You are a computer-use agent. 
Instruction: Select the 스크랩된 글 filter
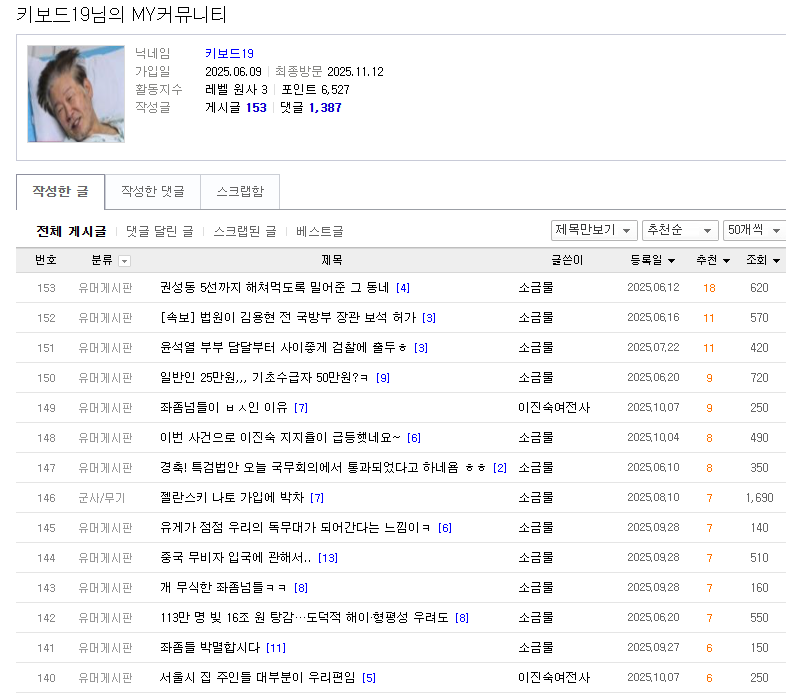245,231
